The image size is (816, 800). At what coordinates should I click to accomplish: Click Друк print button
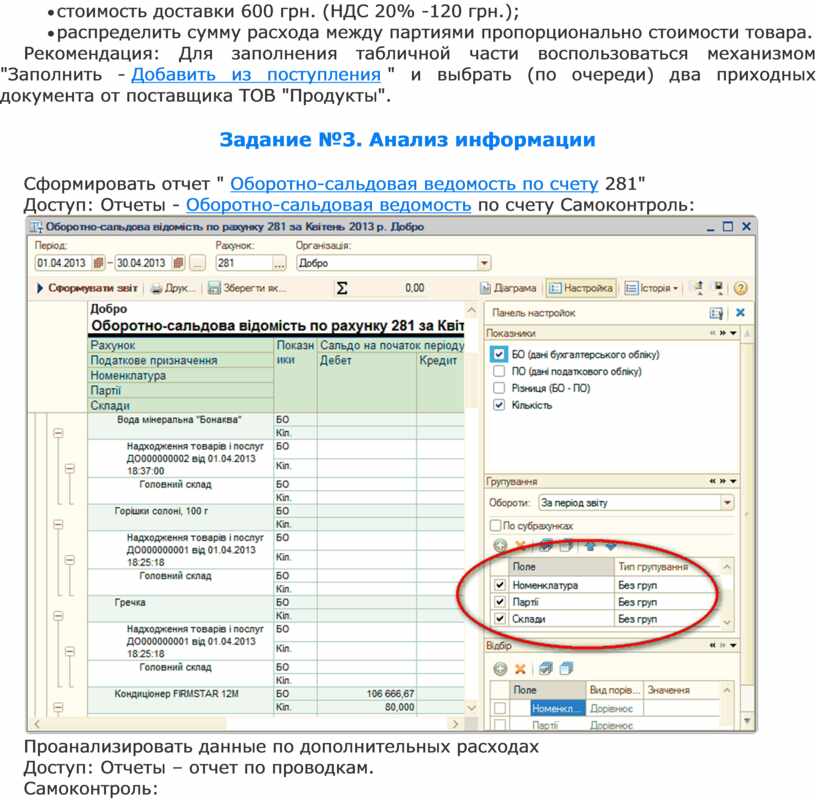[x=172, y=288]
